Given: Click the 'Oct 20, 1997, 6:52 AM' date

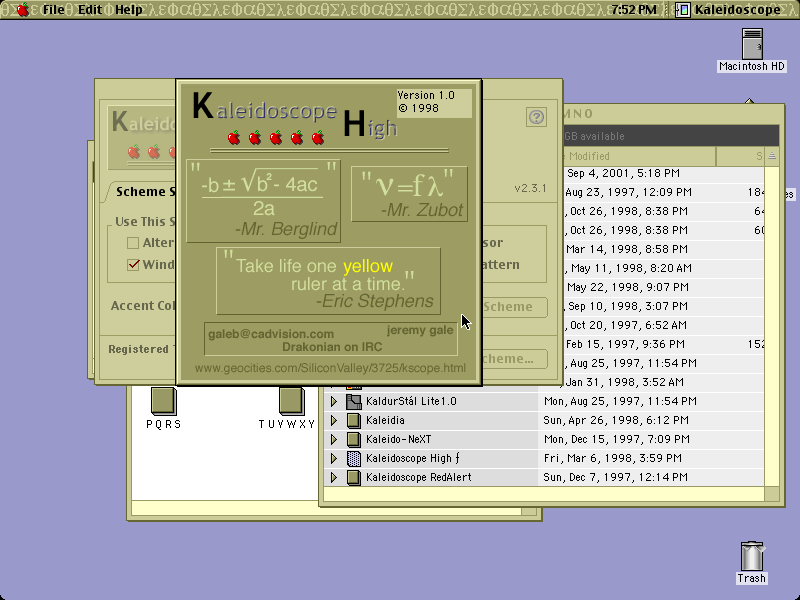Looking at the screenshot, I should [629, 325].
